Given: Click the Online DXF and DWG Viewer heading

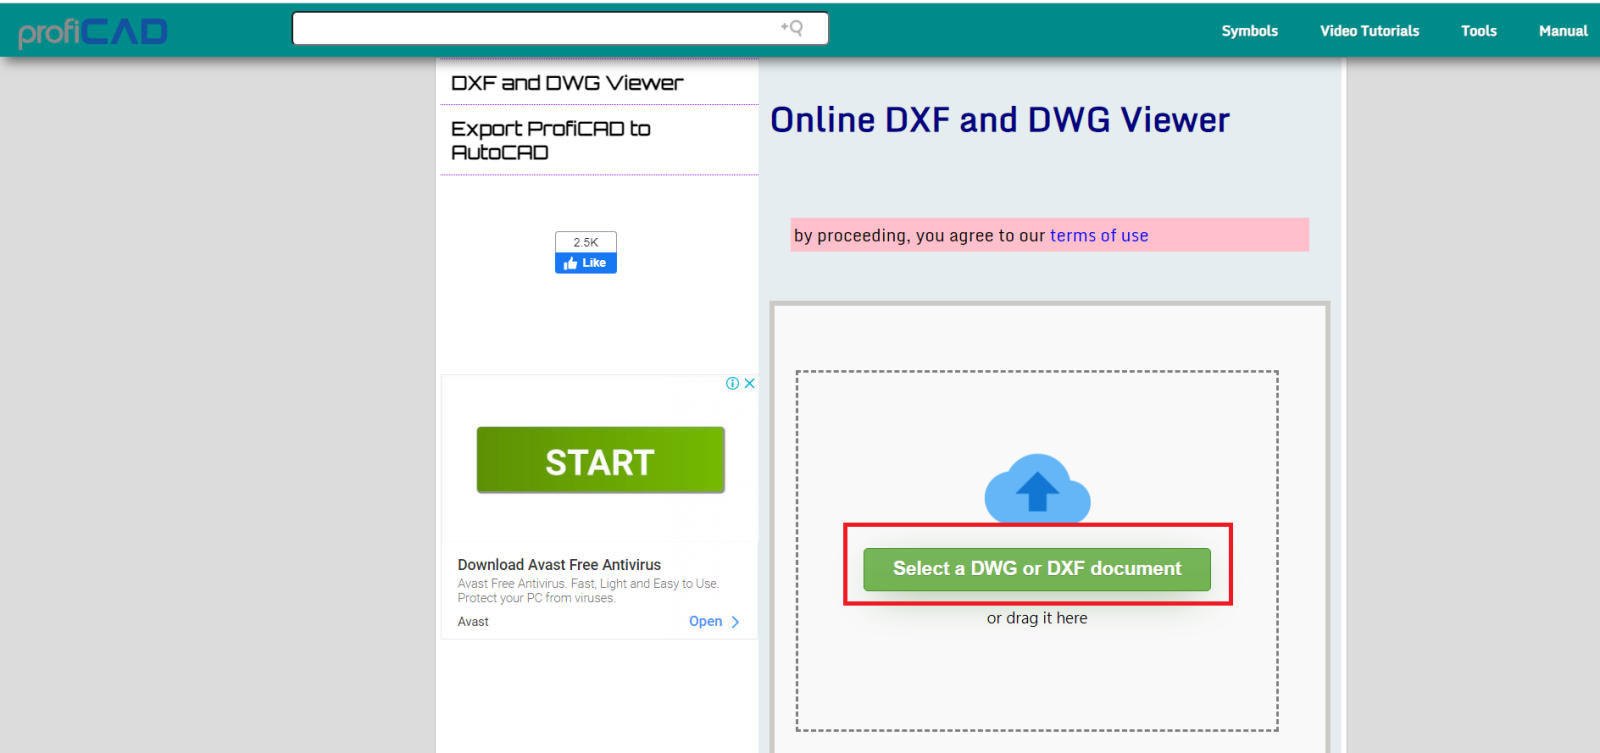Looking at the screenshot, I should point(1000,120).
